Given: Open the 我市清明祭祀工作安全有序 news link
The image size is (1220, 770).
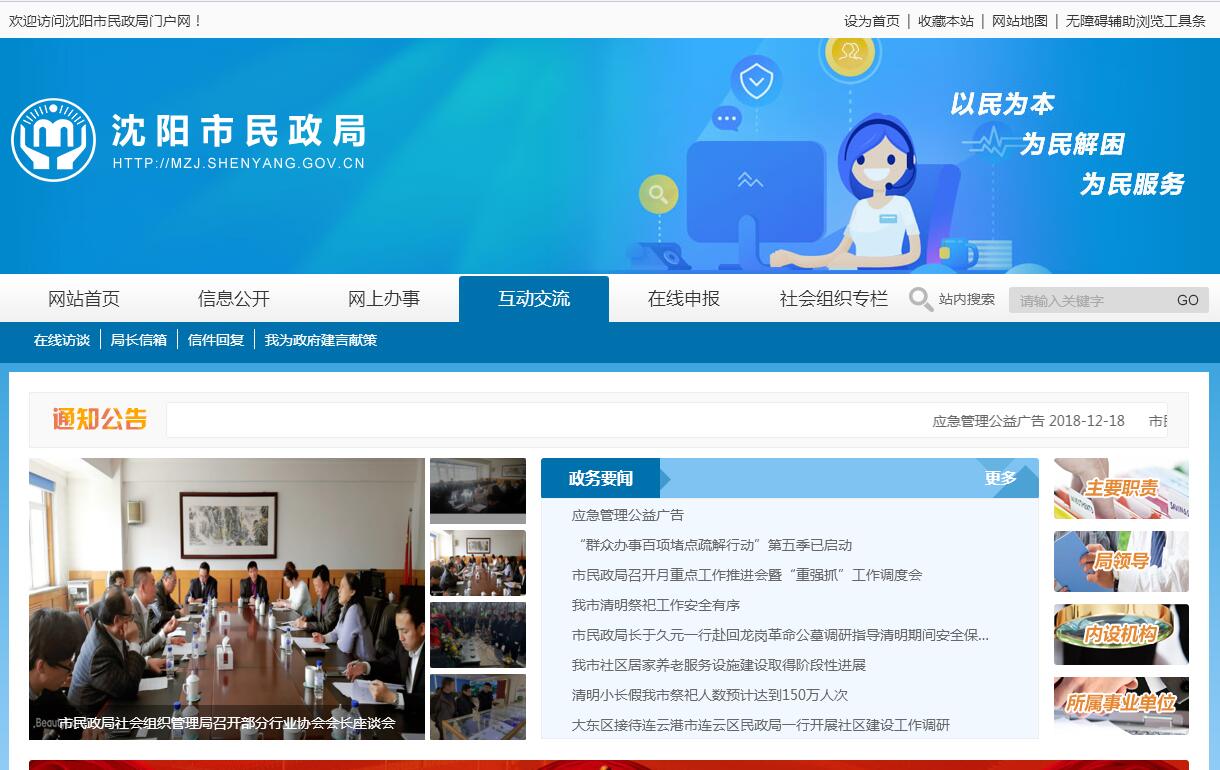Looking at the screenshot, I should 656,605.
